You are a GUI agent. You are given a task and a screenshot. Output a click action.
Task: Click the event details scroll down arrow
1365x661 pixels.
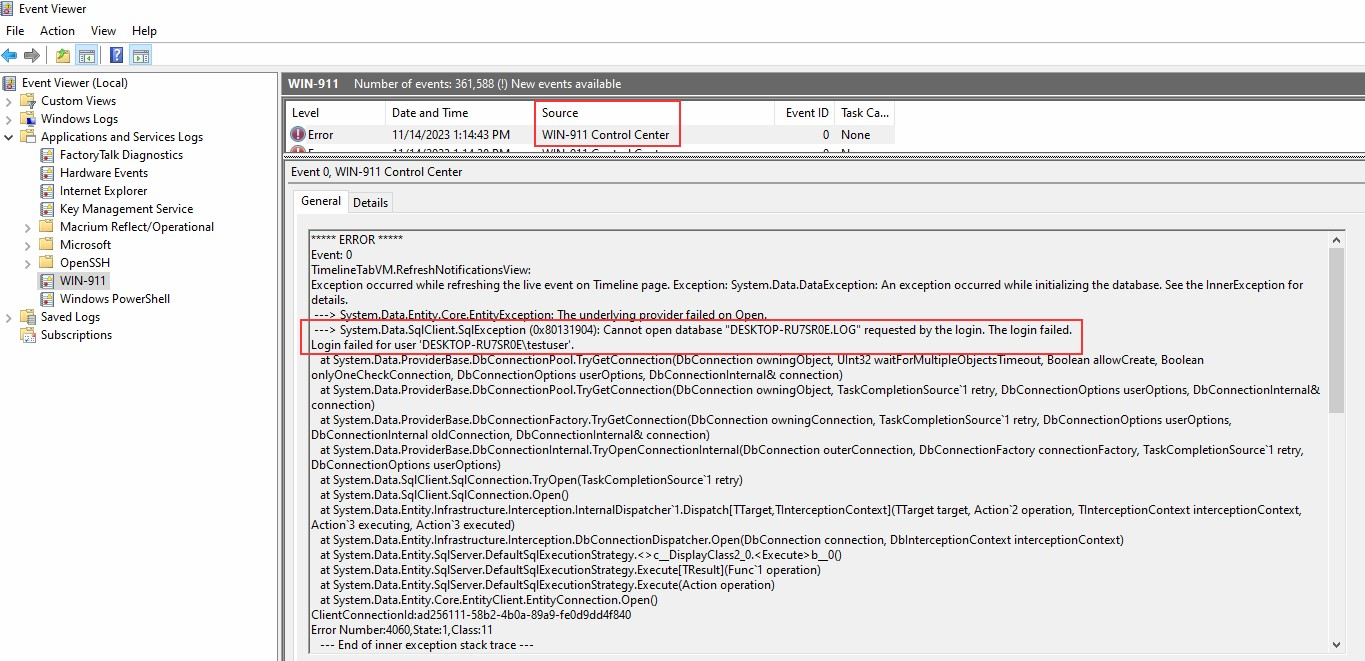click(1336, 647)
